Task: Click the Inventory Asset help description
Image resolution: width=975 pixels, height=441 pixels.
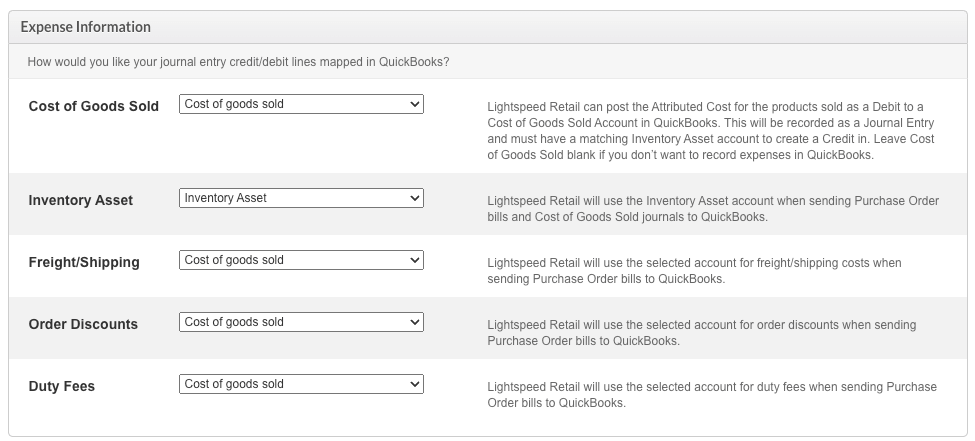Action: (x=713, y=208)
